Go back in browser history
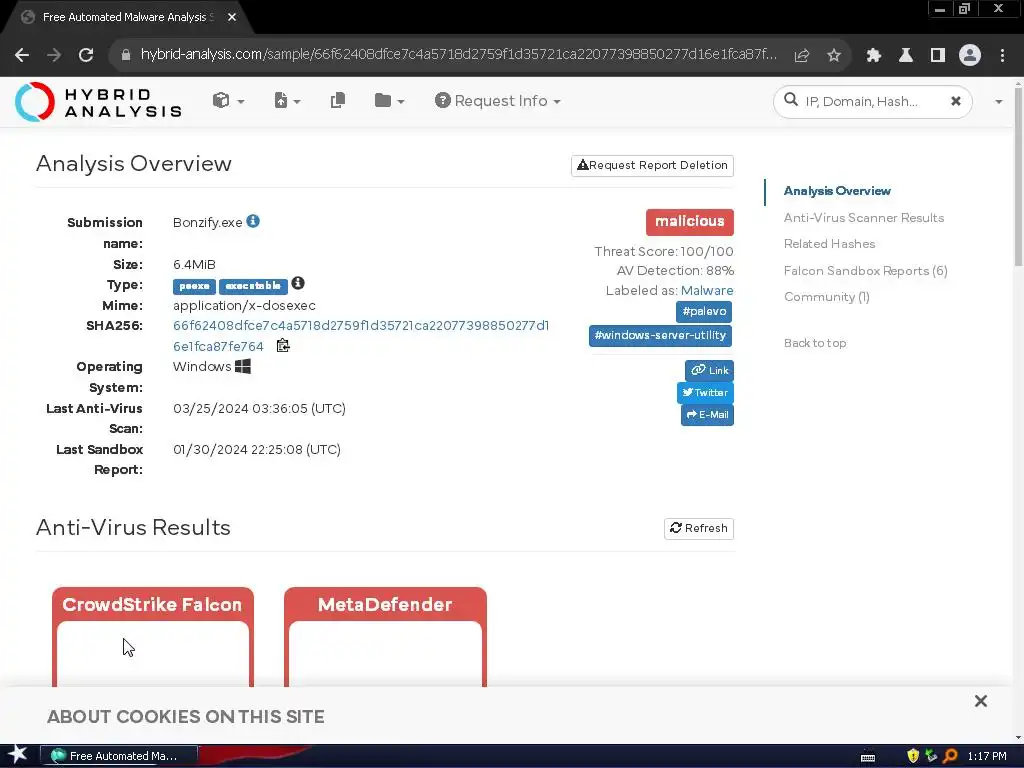The width and height of the screenshot is (1024, 768). click(22, 56)
